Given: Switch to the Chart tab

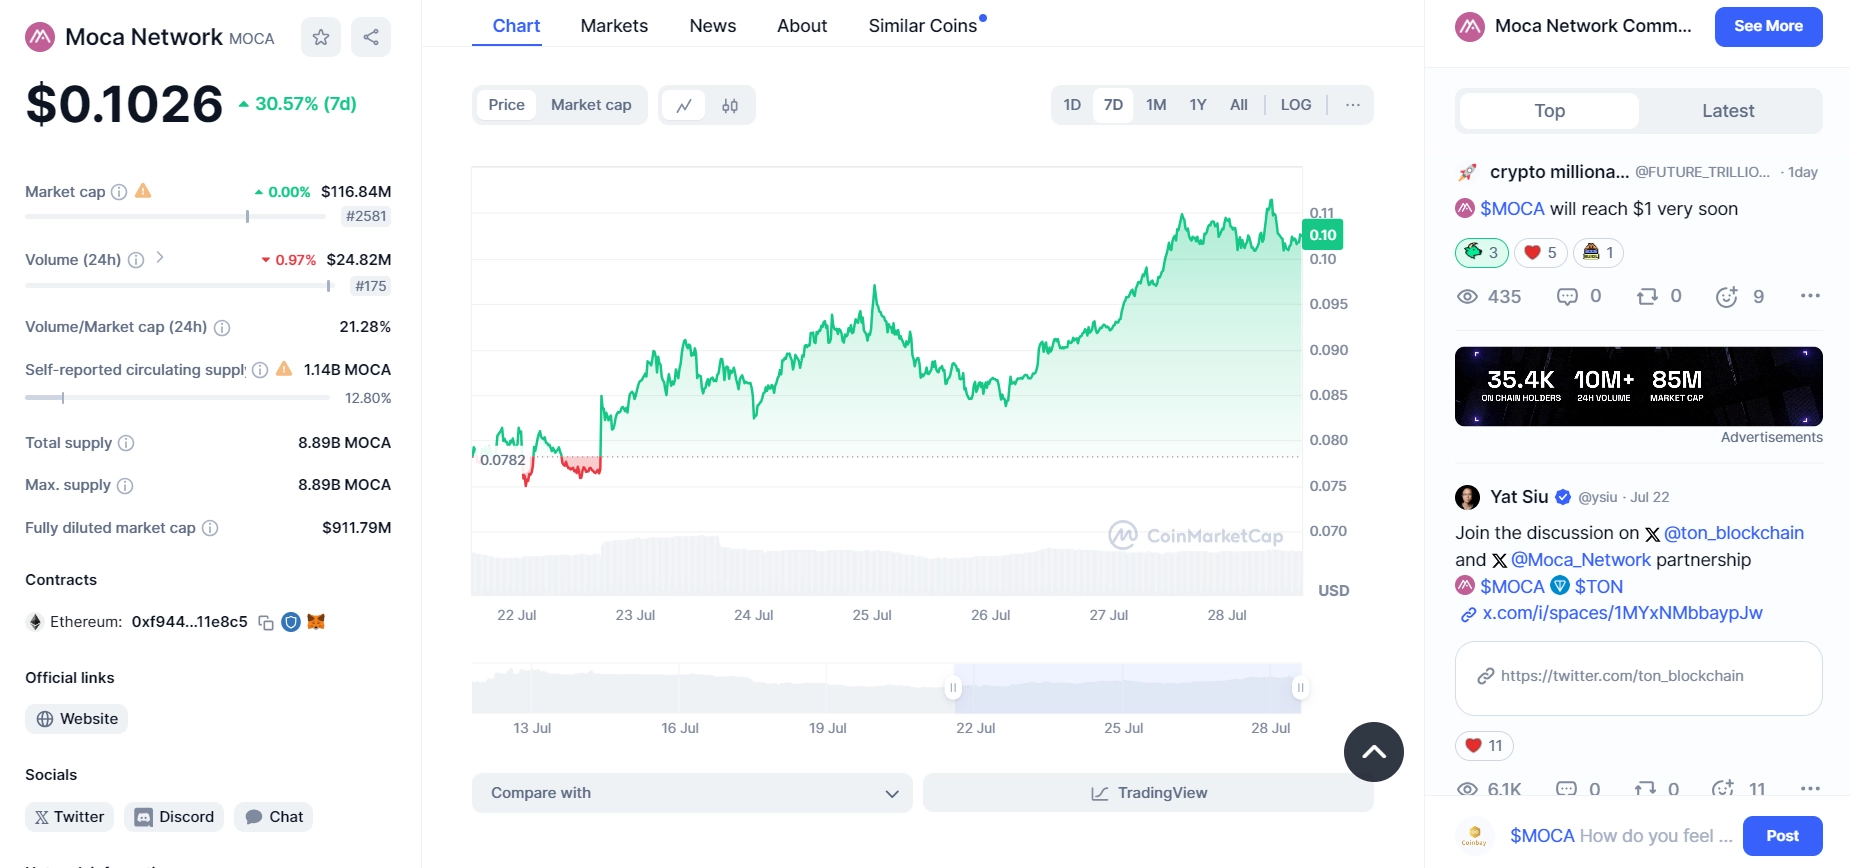Looking at the screenshot, I should pos(516,26).
